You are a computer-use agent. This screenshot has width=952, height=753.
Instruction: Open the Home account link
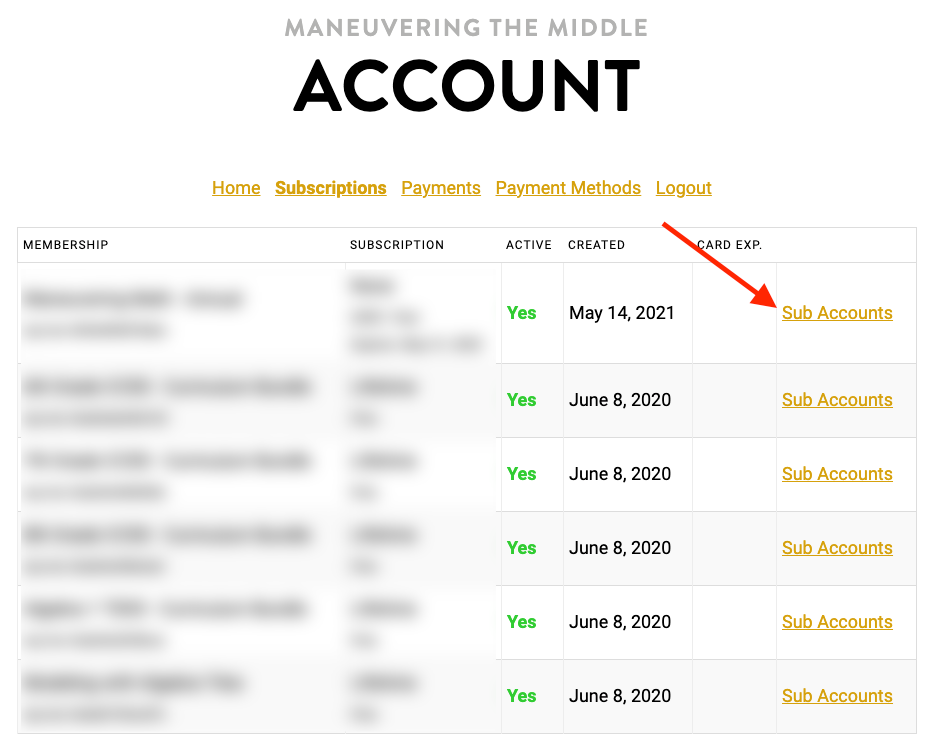tap(236, 188)
